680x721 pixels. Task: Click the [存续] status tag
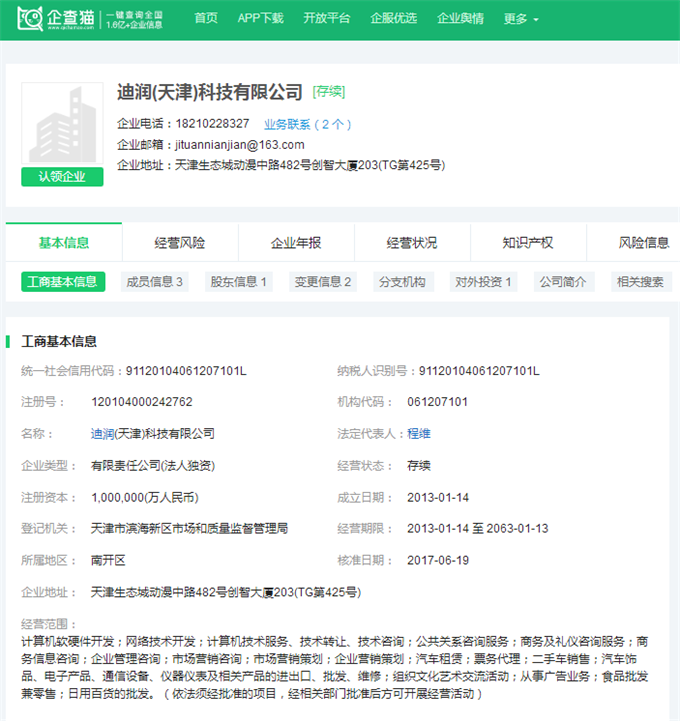[329, 92]
